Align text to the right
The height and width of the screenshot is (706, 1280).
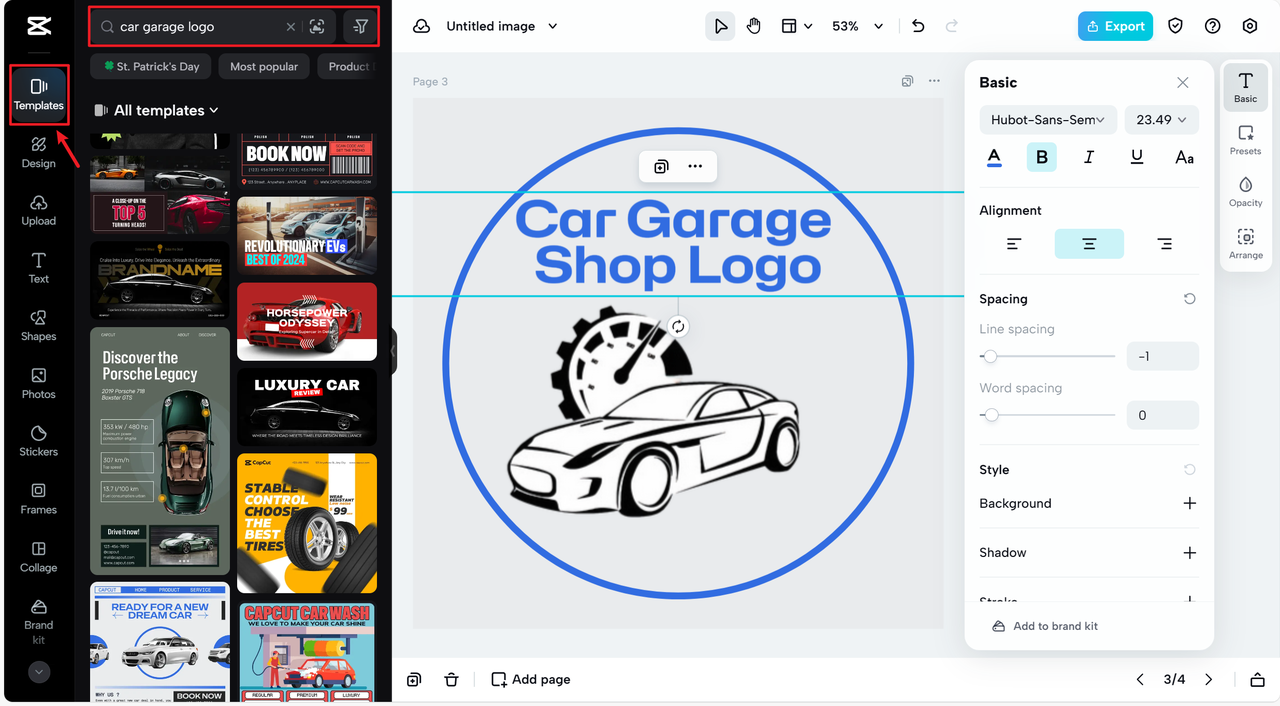1164,244
